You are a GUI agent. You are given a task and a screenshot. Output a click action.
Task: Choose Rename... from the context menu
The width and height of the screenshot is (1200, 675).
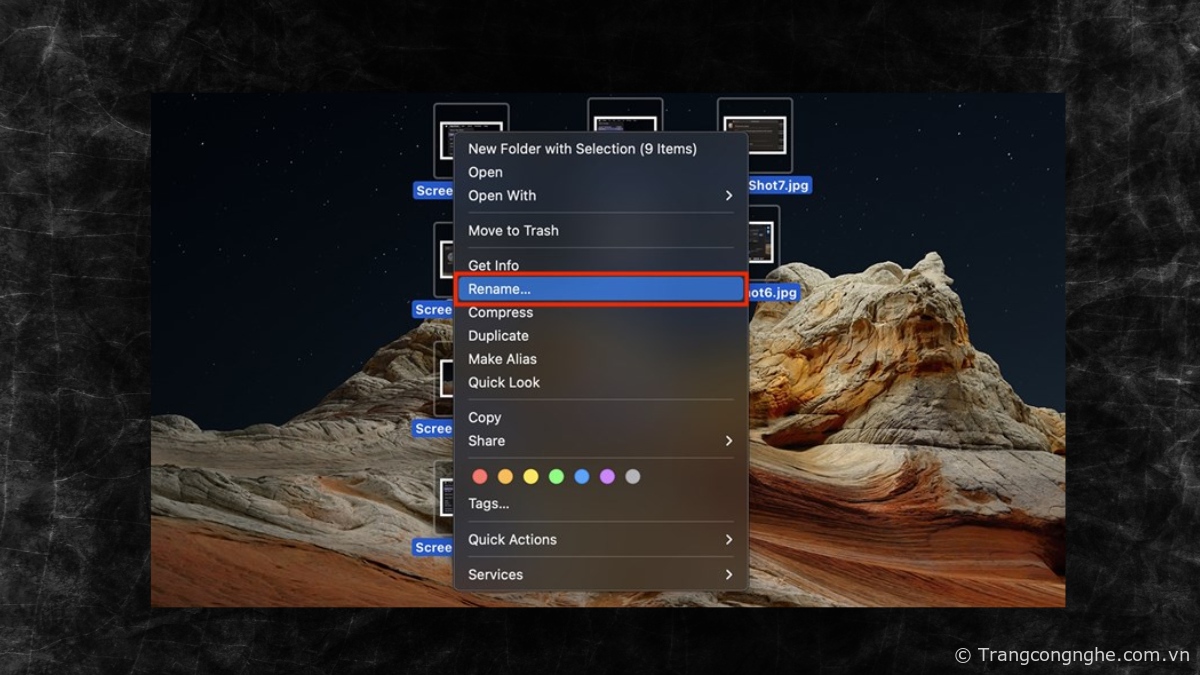600,289
